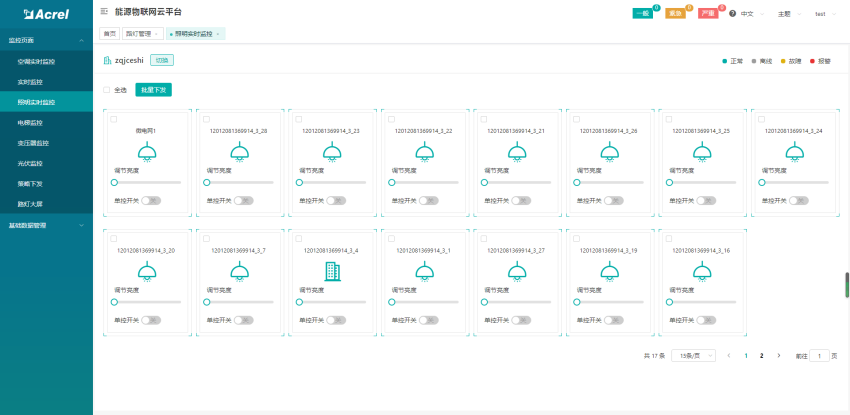Click the lamp icon for device 12012081369914_3_16
The width and height of the screenshot is (850, 415).
pyautogui.click(x=700, y=271)
